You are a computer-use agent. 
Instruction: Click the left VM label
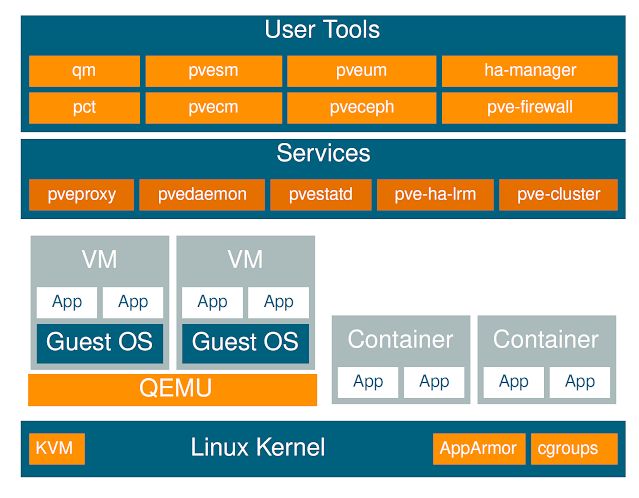point(99,259)
